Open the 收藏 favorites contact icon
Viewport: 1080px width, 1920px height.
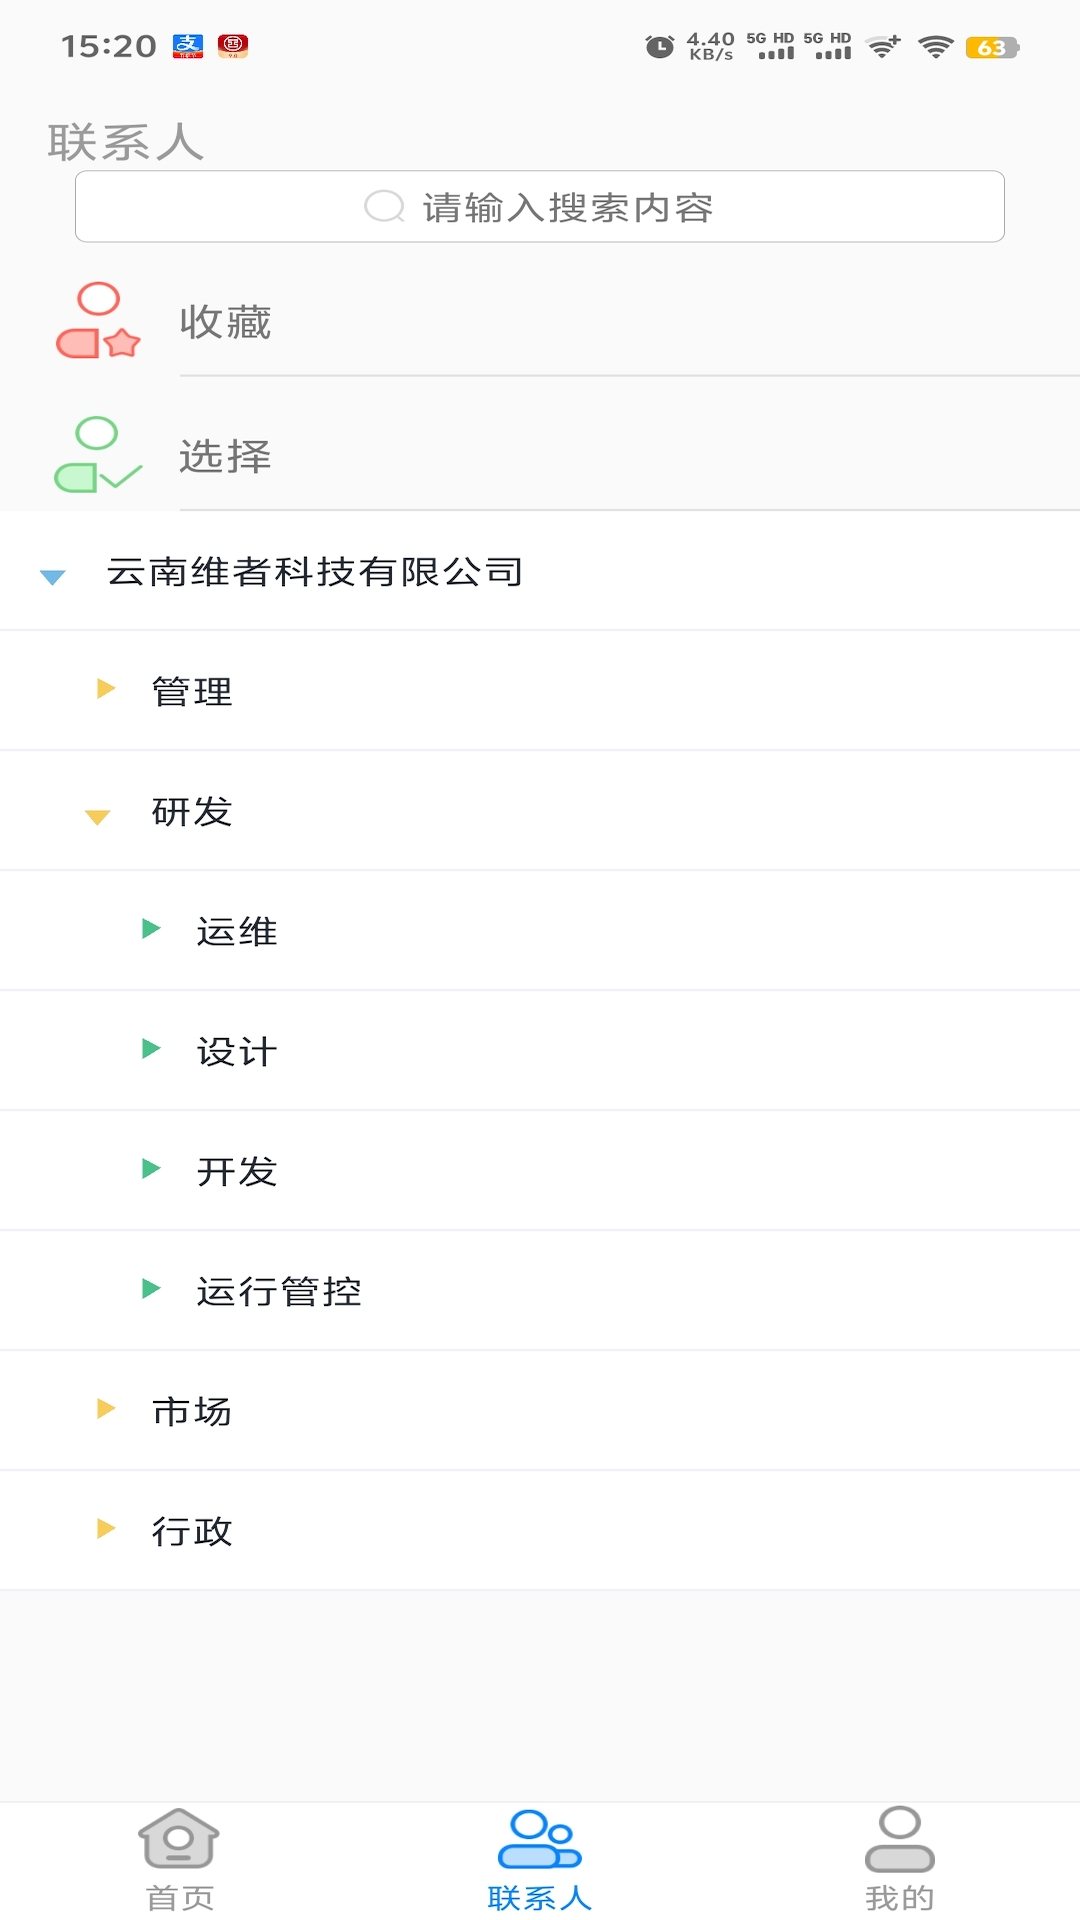95,322
